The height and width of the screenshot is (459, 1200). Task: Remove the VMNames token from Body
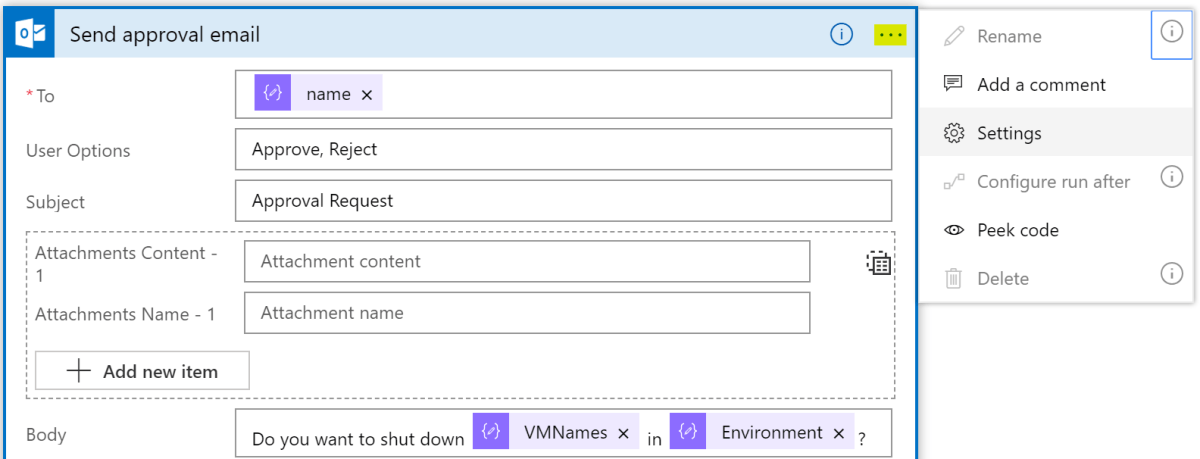[623, 433]
